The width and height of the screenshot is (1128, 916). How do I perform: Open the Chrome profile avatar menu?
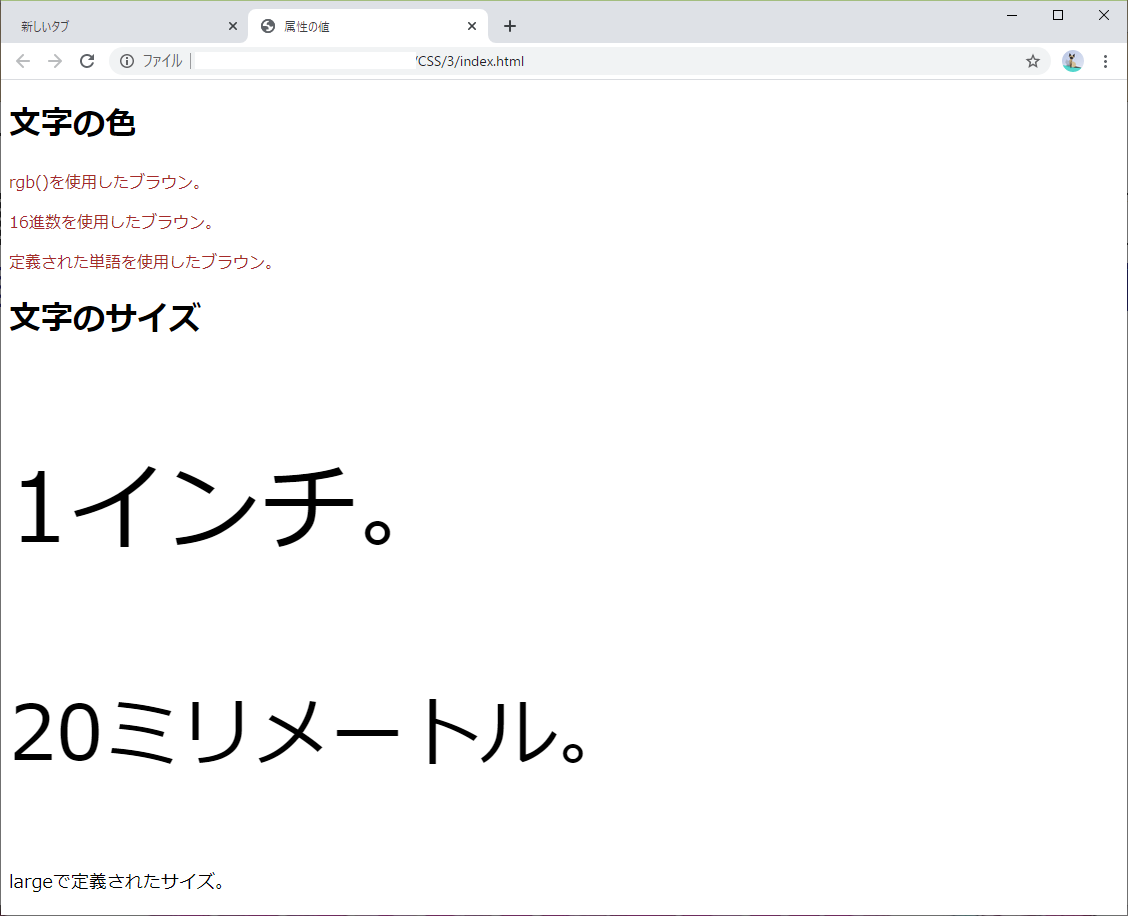(x=1072, y=61)
